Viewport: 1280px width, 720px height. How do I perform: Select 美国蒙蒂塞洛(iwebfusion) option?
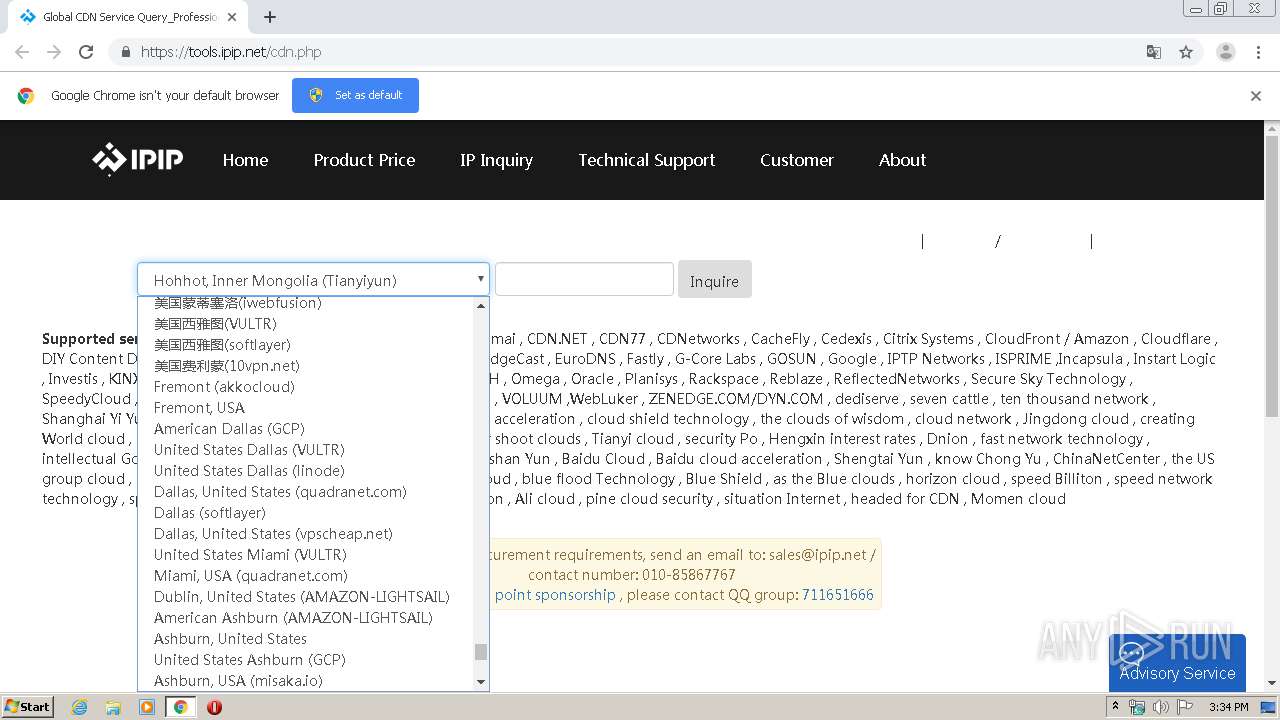(x=306, y=303)
